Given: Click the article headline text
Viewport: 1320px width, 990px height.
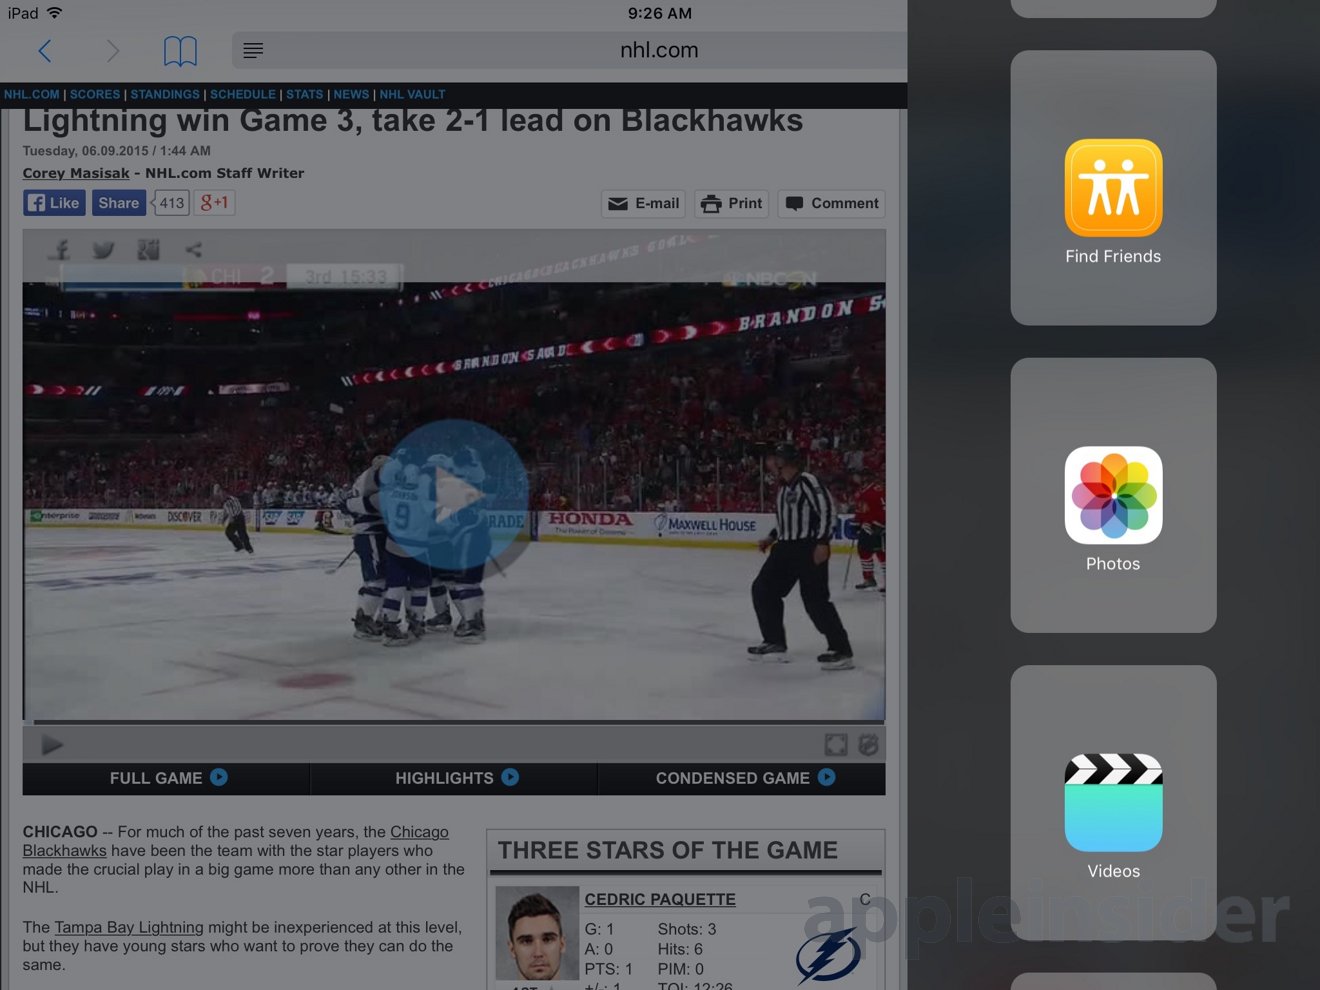Looking at the screenshot, I should pos(412,121).
